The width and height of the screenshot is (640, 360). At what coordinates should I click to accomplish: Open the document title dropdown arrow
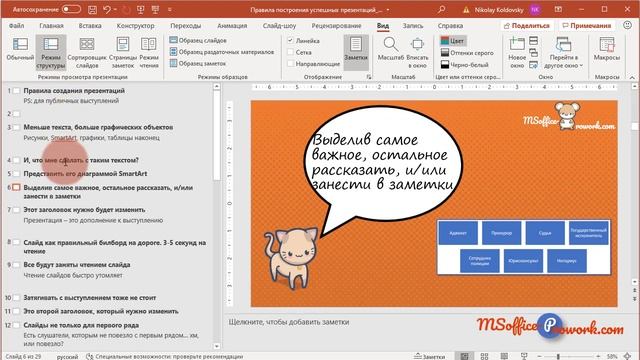click(x=388, y=10)
